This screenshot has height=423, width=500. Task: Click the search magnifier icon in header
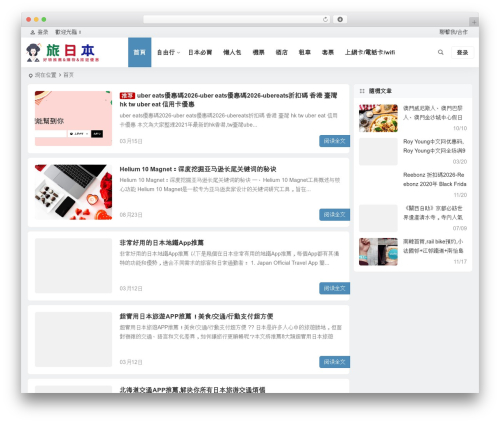pos(441,52)
